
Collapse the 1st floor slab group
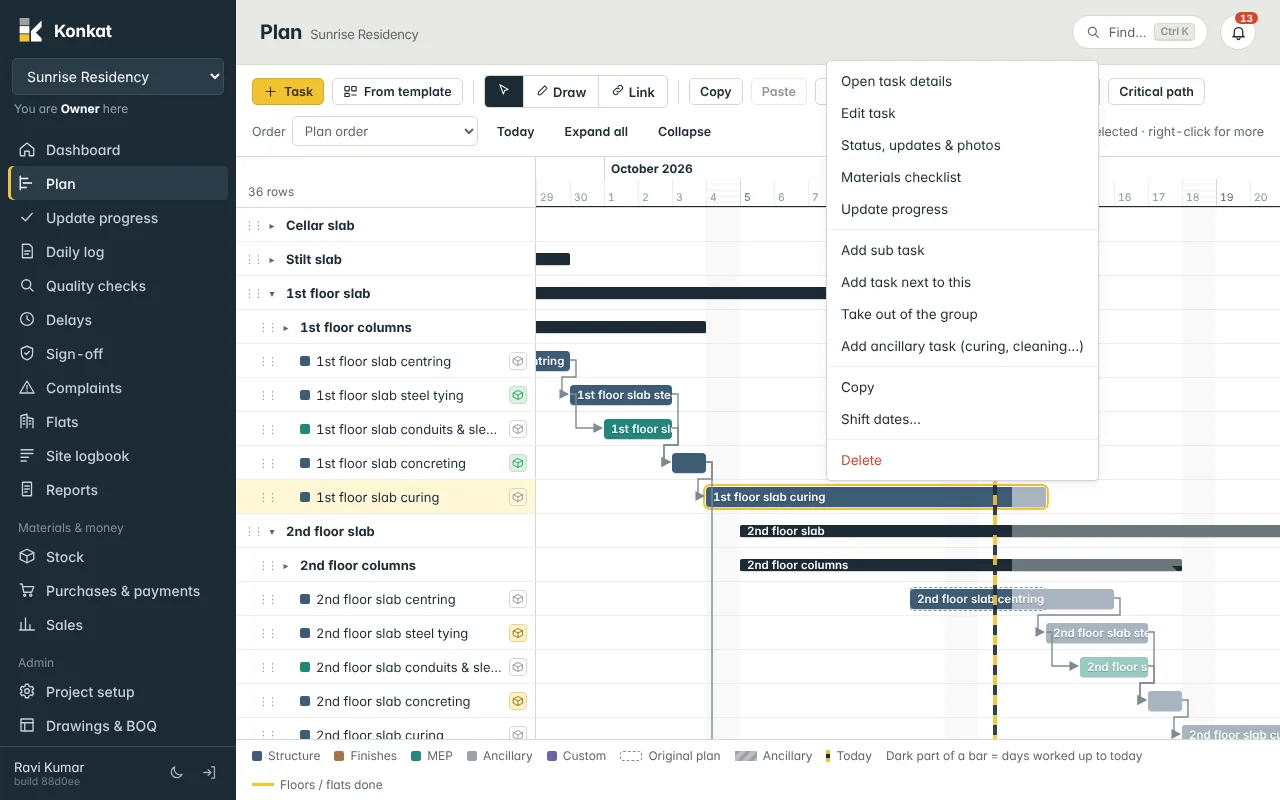coord(272,294)
